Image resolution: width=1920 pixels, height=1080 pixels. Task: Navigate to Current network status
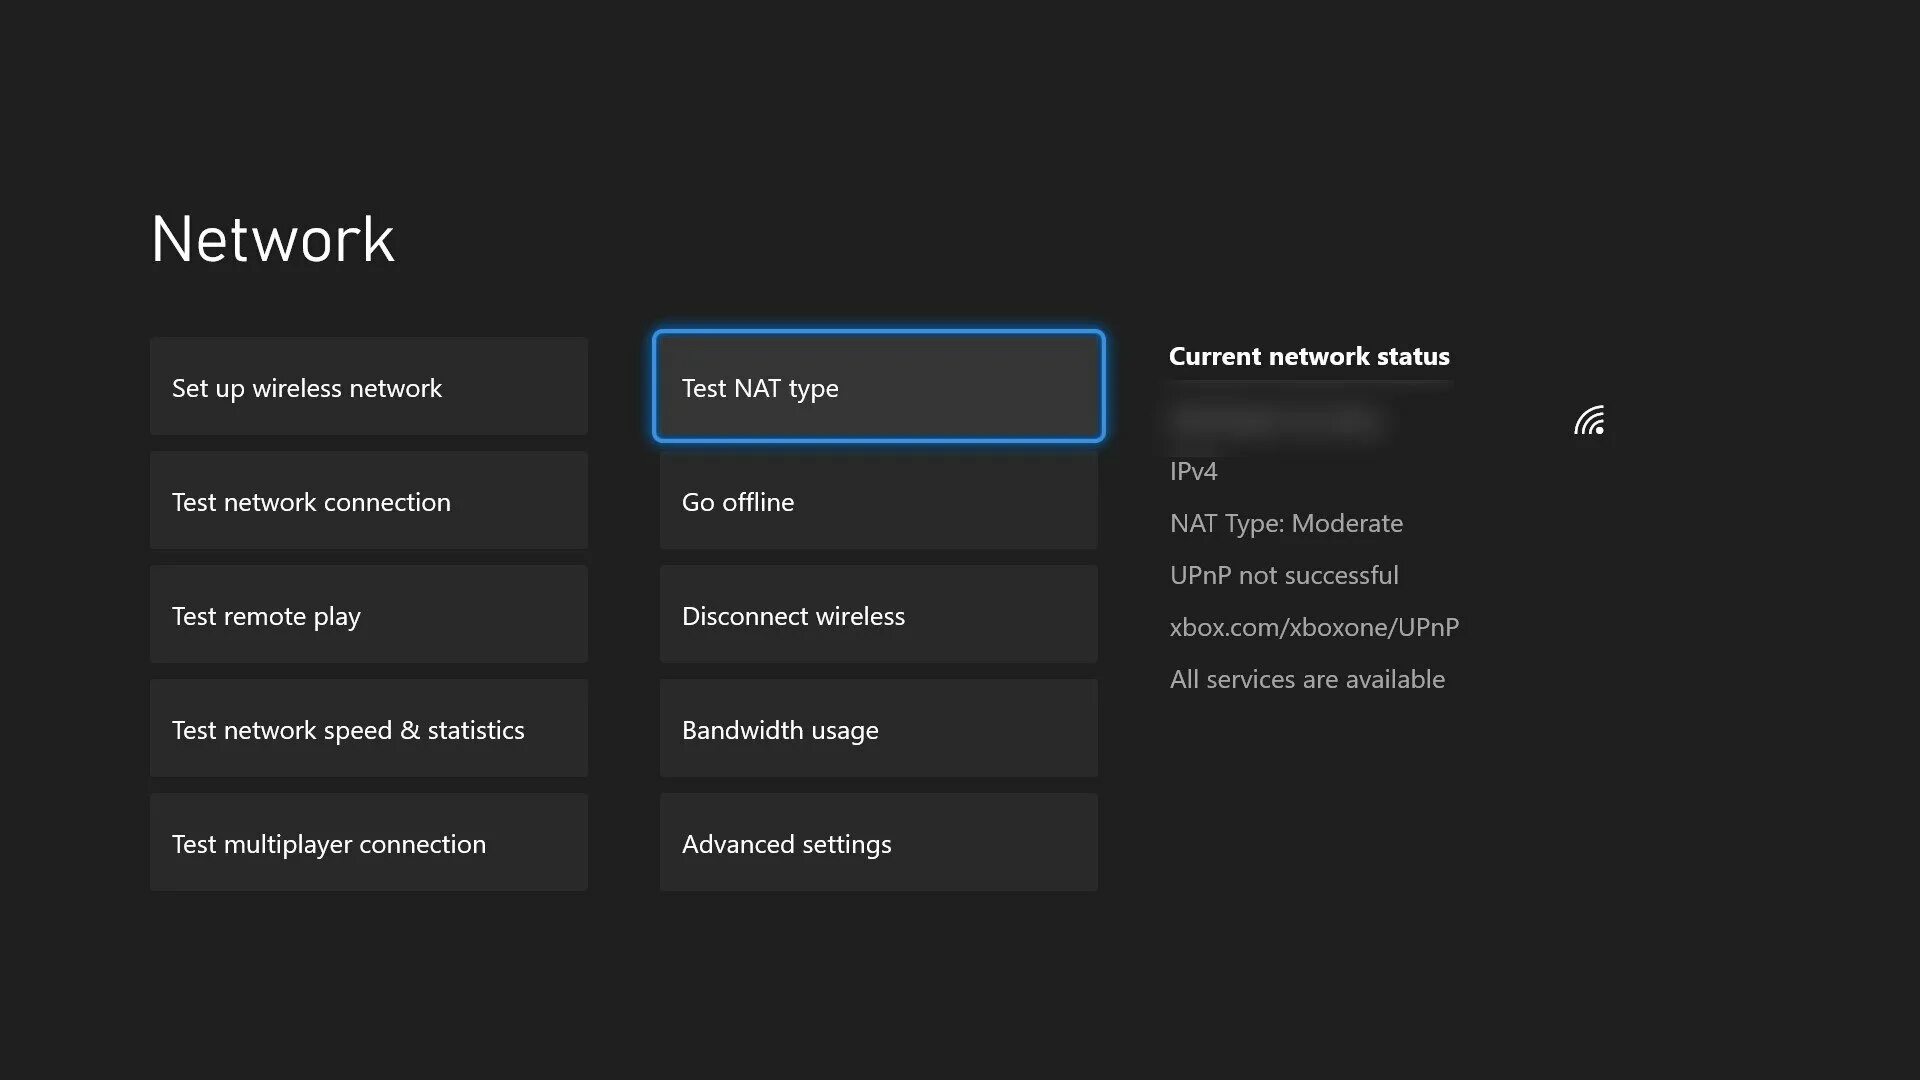pyautogui.click(x=1308, y=355)
